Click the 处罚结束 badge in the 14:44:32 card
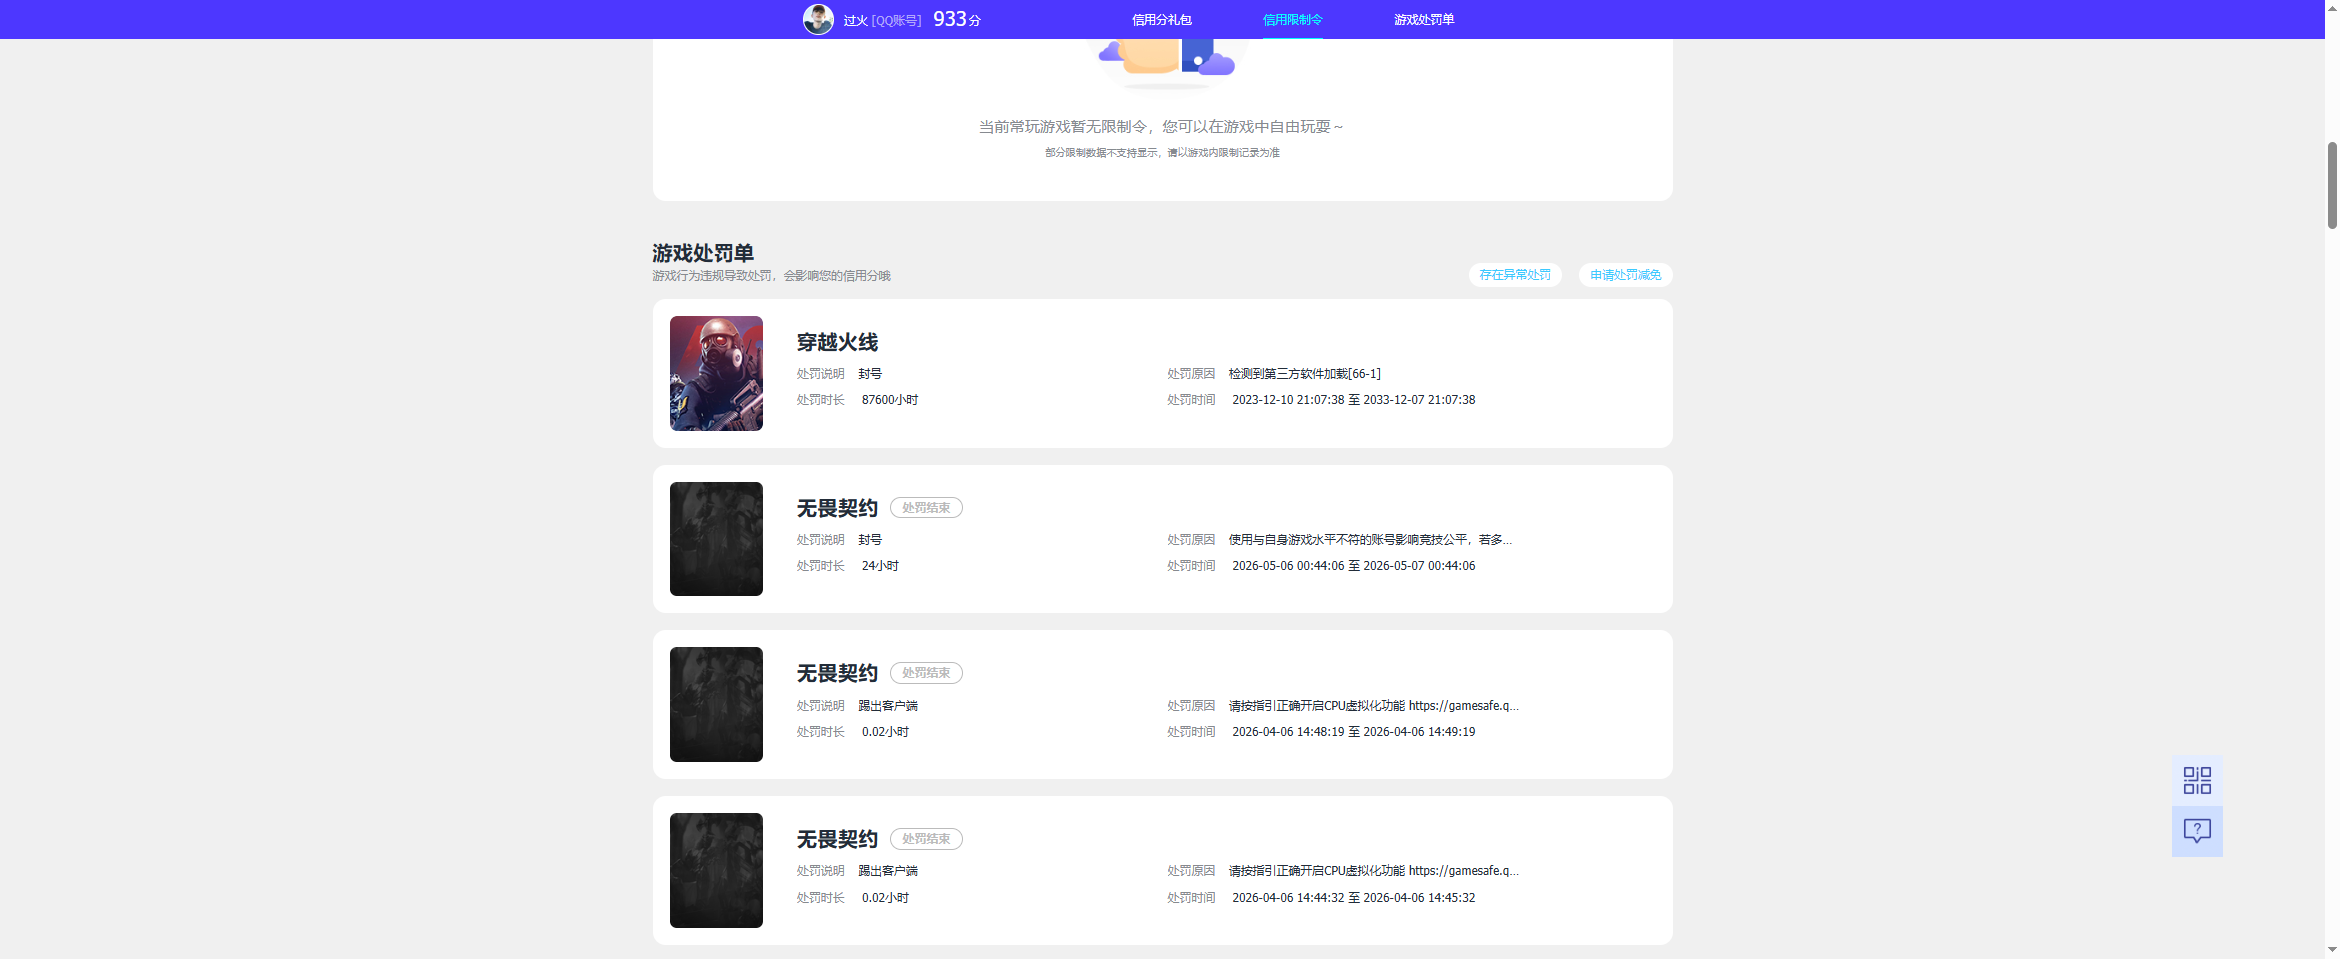Screen dimensions: 2340x959 coord(926,839)
